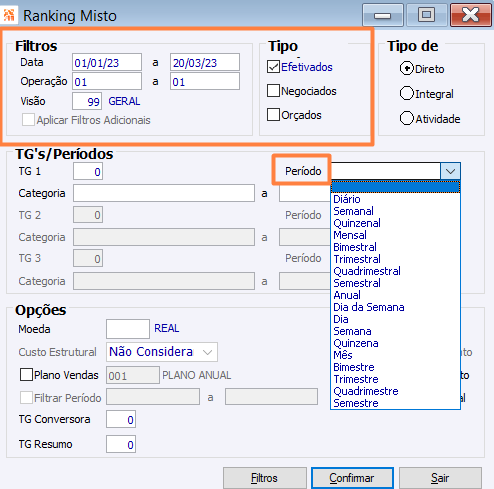Screen dimensions: 494x489
Task: Choose Quinzenal from the period list
Action: (x=395, y=223)
